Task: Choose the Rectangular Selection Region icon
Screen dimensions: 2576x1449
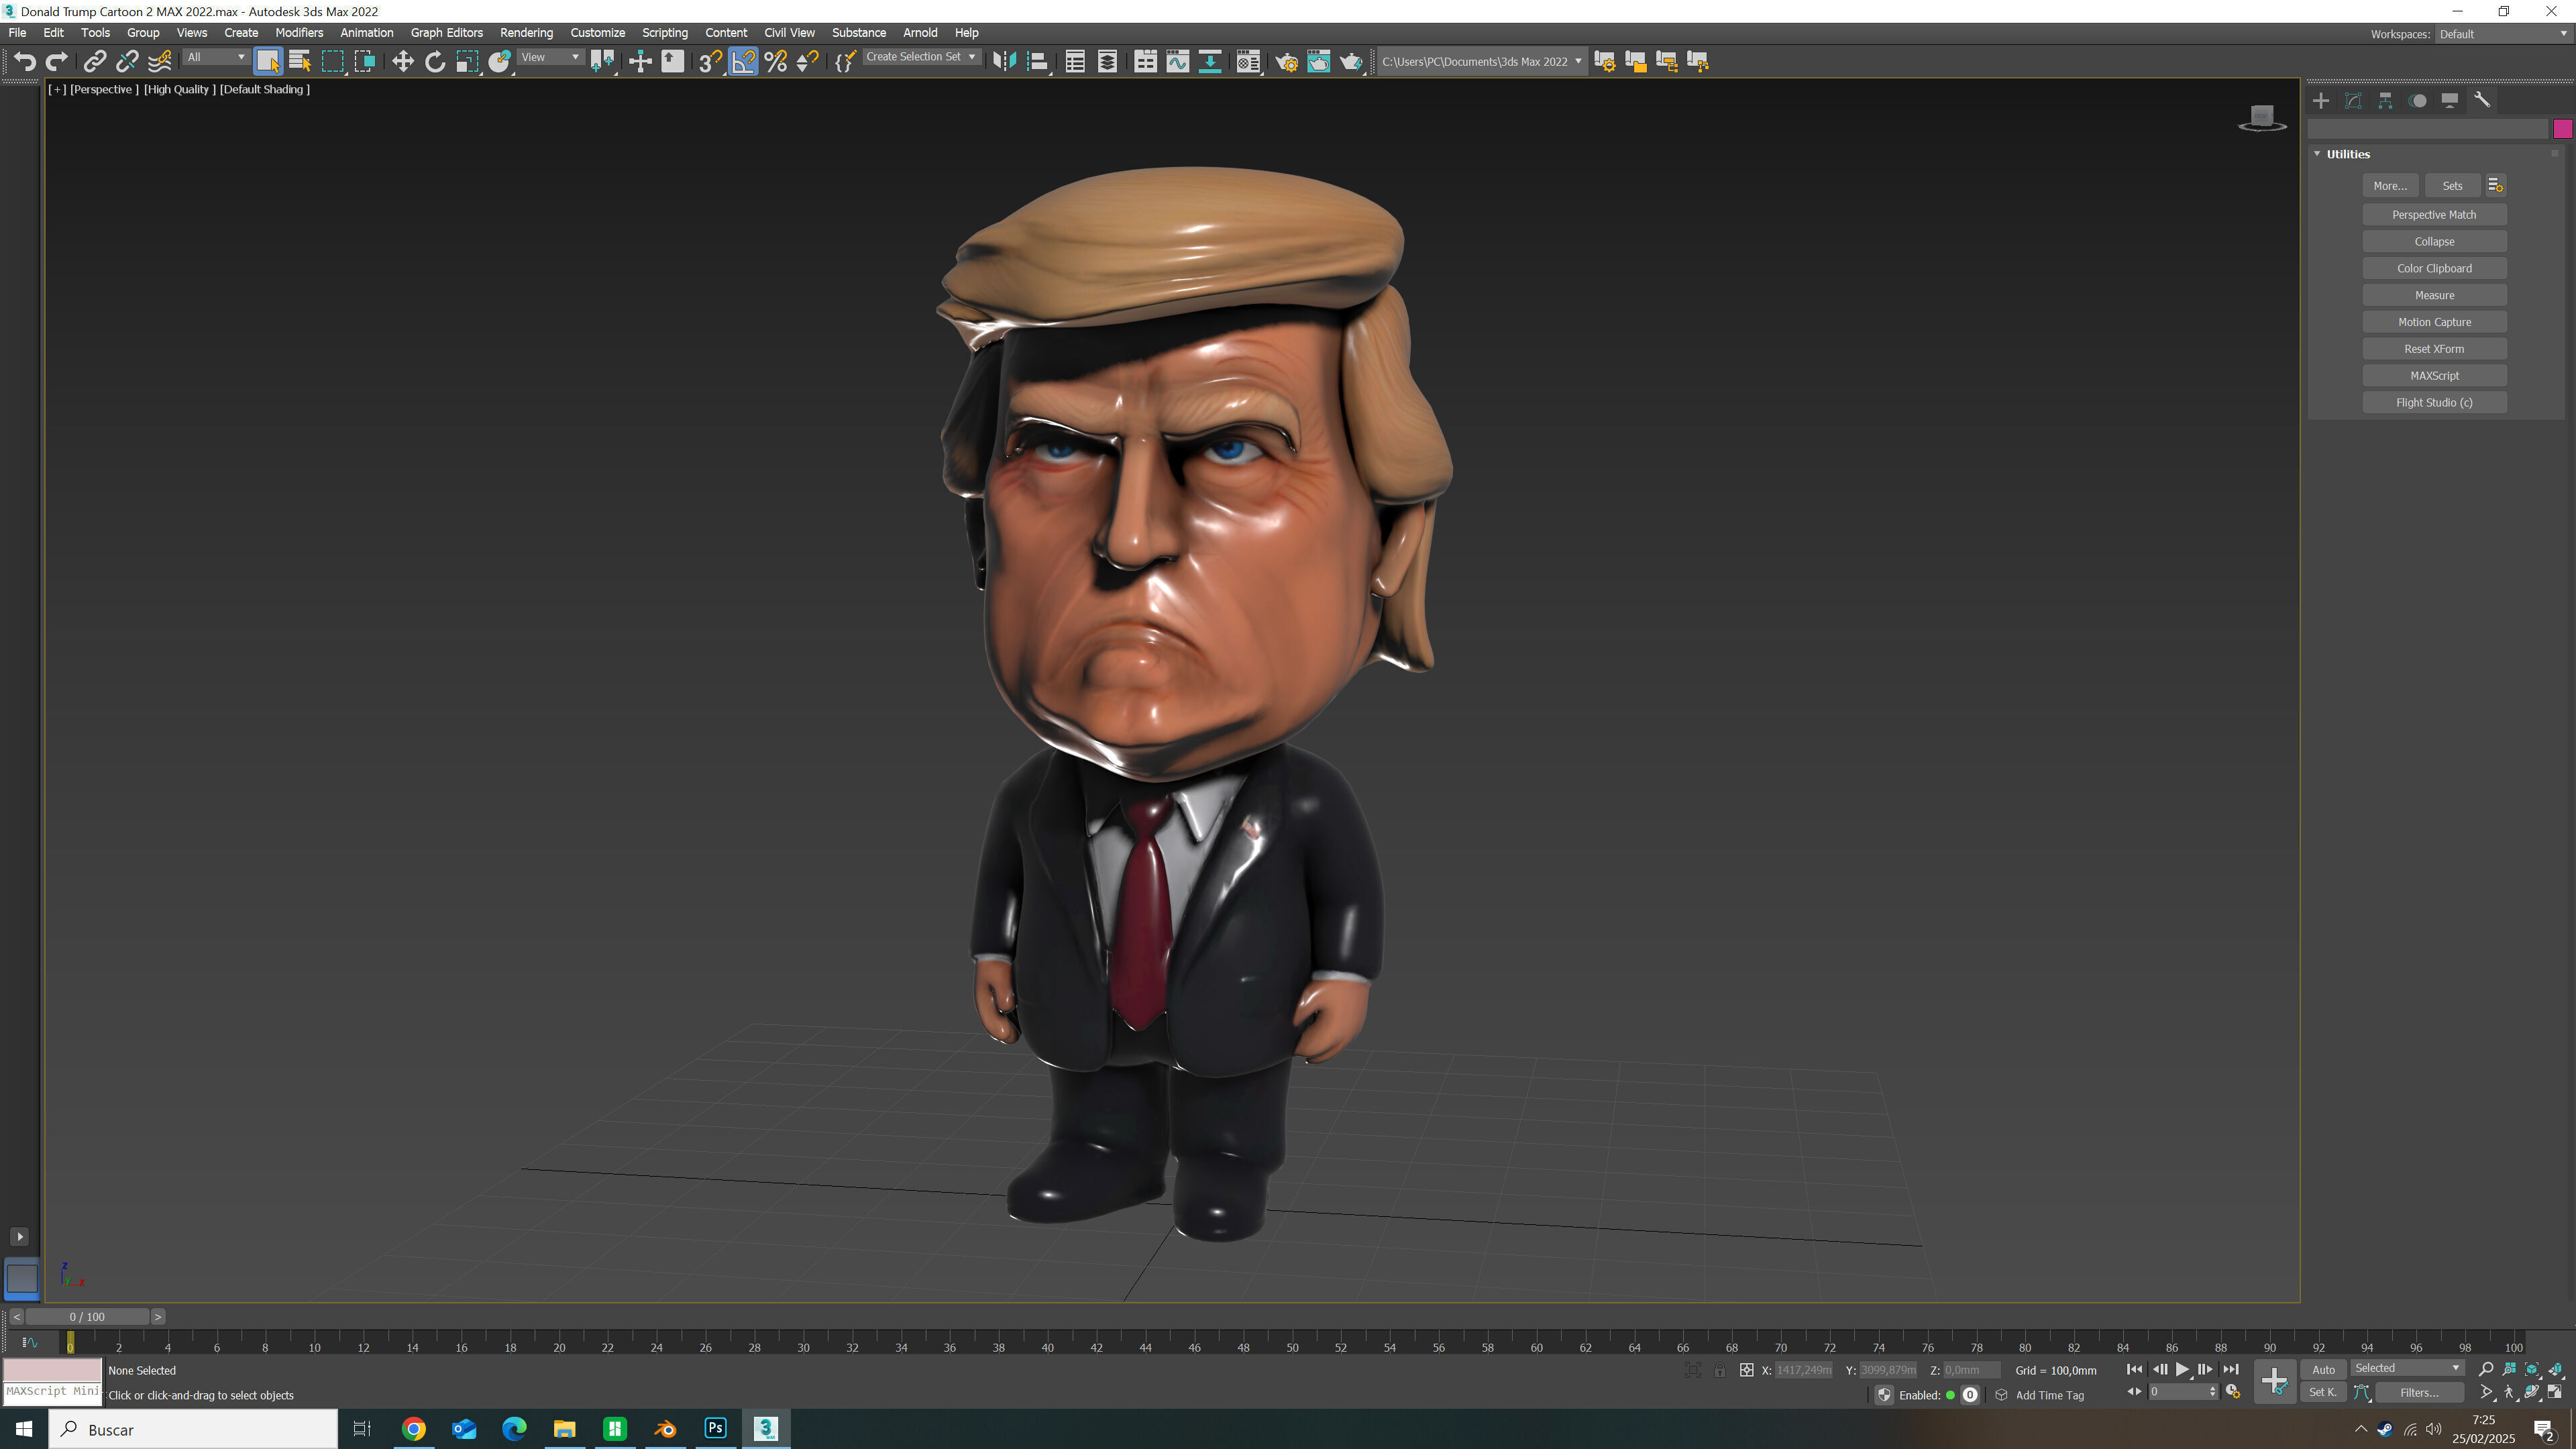Action: click(x=333, y=61)
